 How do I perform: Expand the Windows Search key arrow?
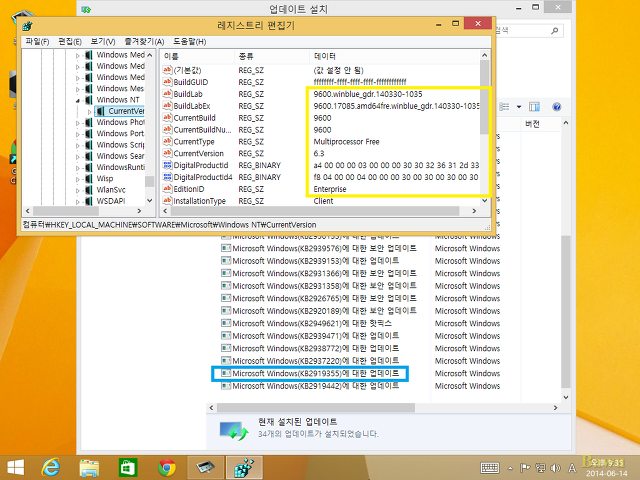click(78, 156)
